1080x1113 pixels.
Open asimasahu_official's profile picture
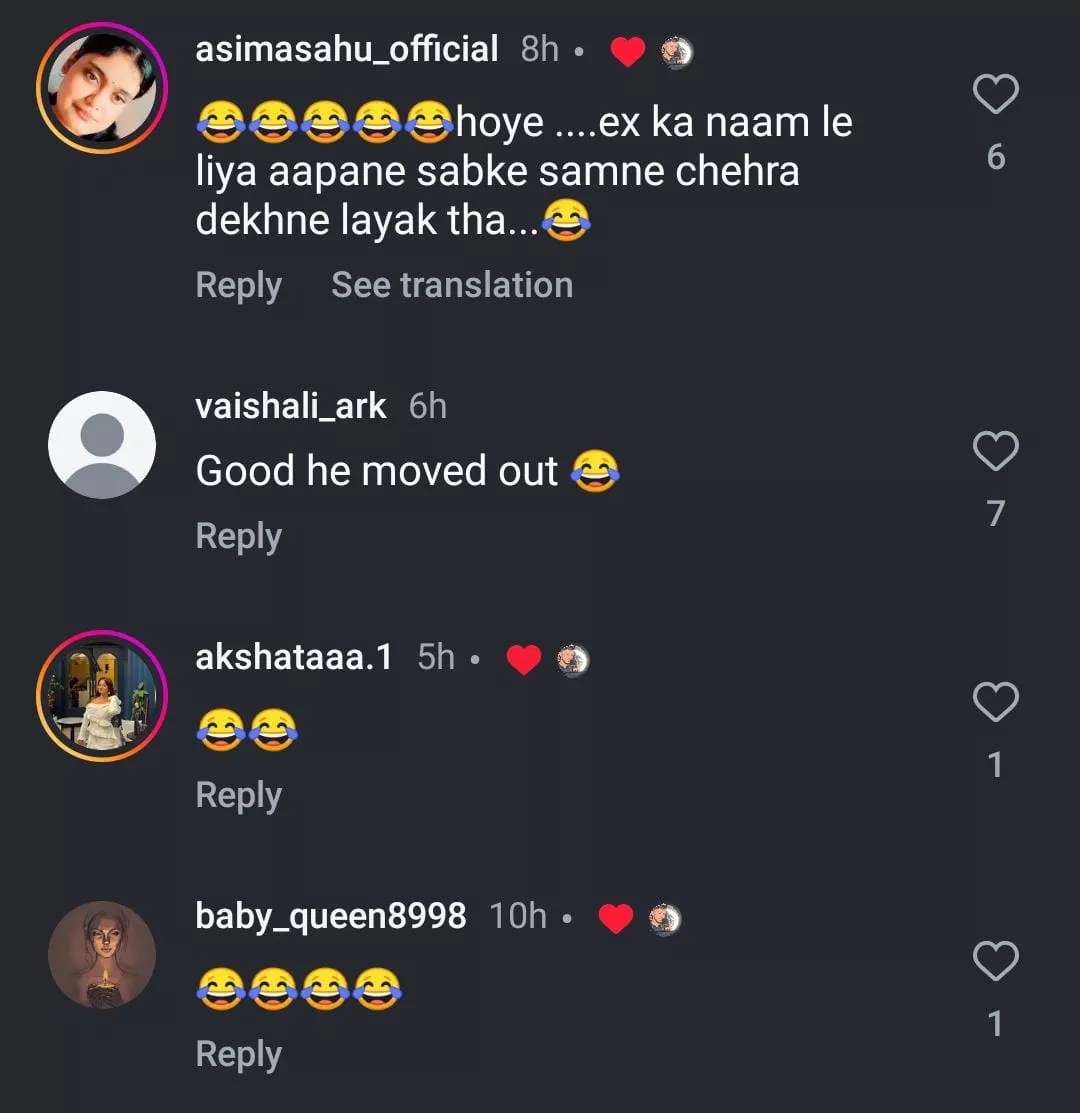point(102,88)
